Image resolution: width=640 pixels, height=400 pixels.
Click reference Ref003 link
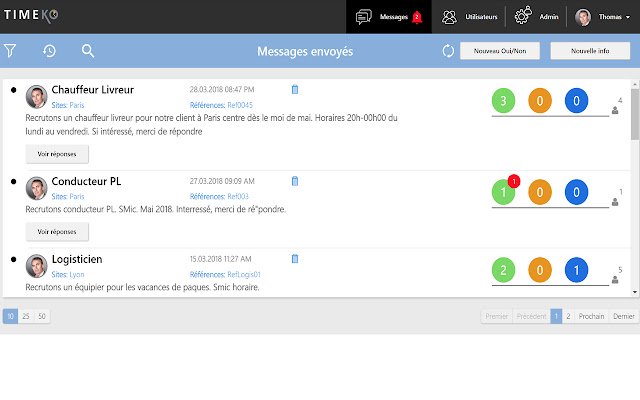(x=238, y=196)
